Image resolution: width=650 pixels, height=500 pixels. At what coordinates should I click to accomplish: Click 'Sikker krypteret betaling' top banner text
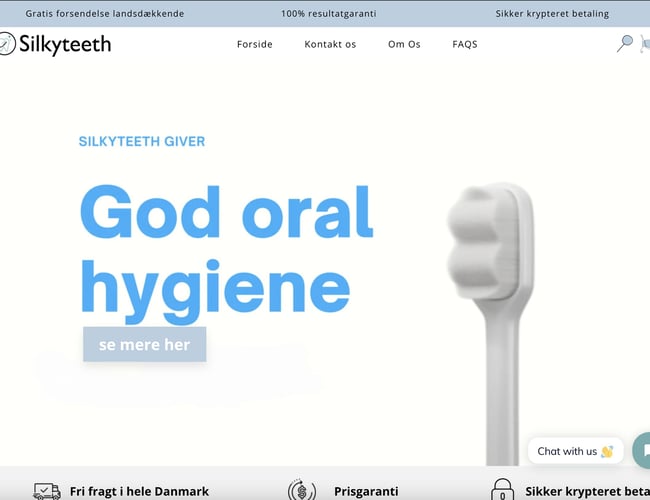552,14
